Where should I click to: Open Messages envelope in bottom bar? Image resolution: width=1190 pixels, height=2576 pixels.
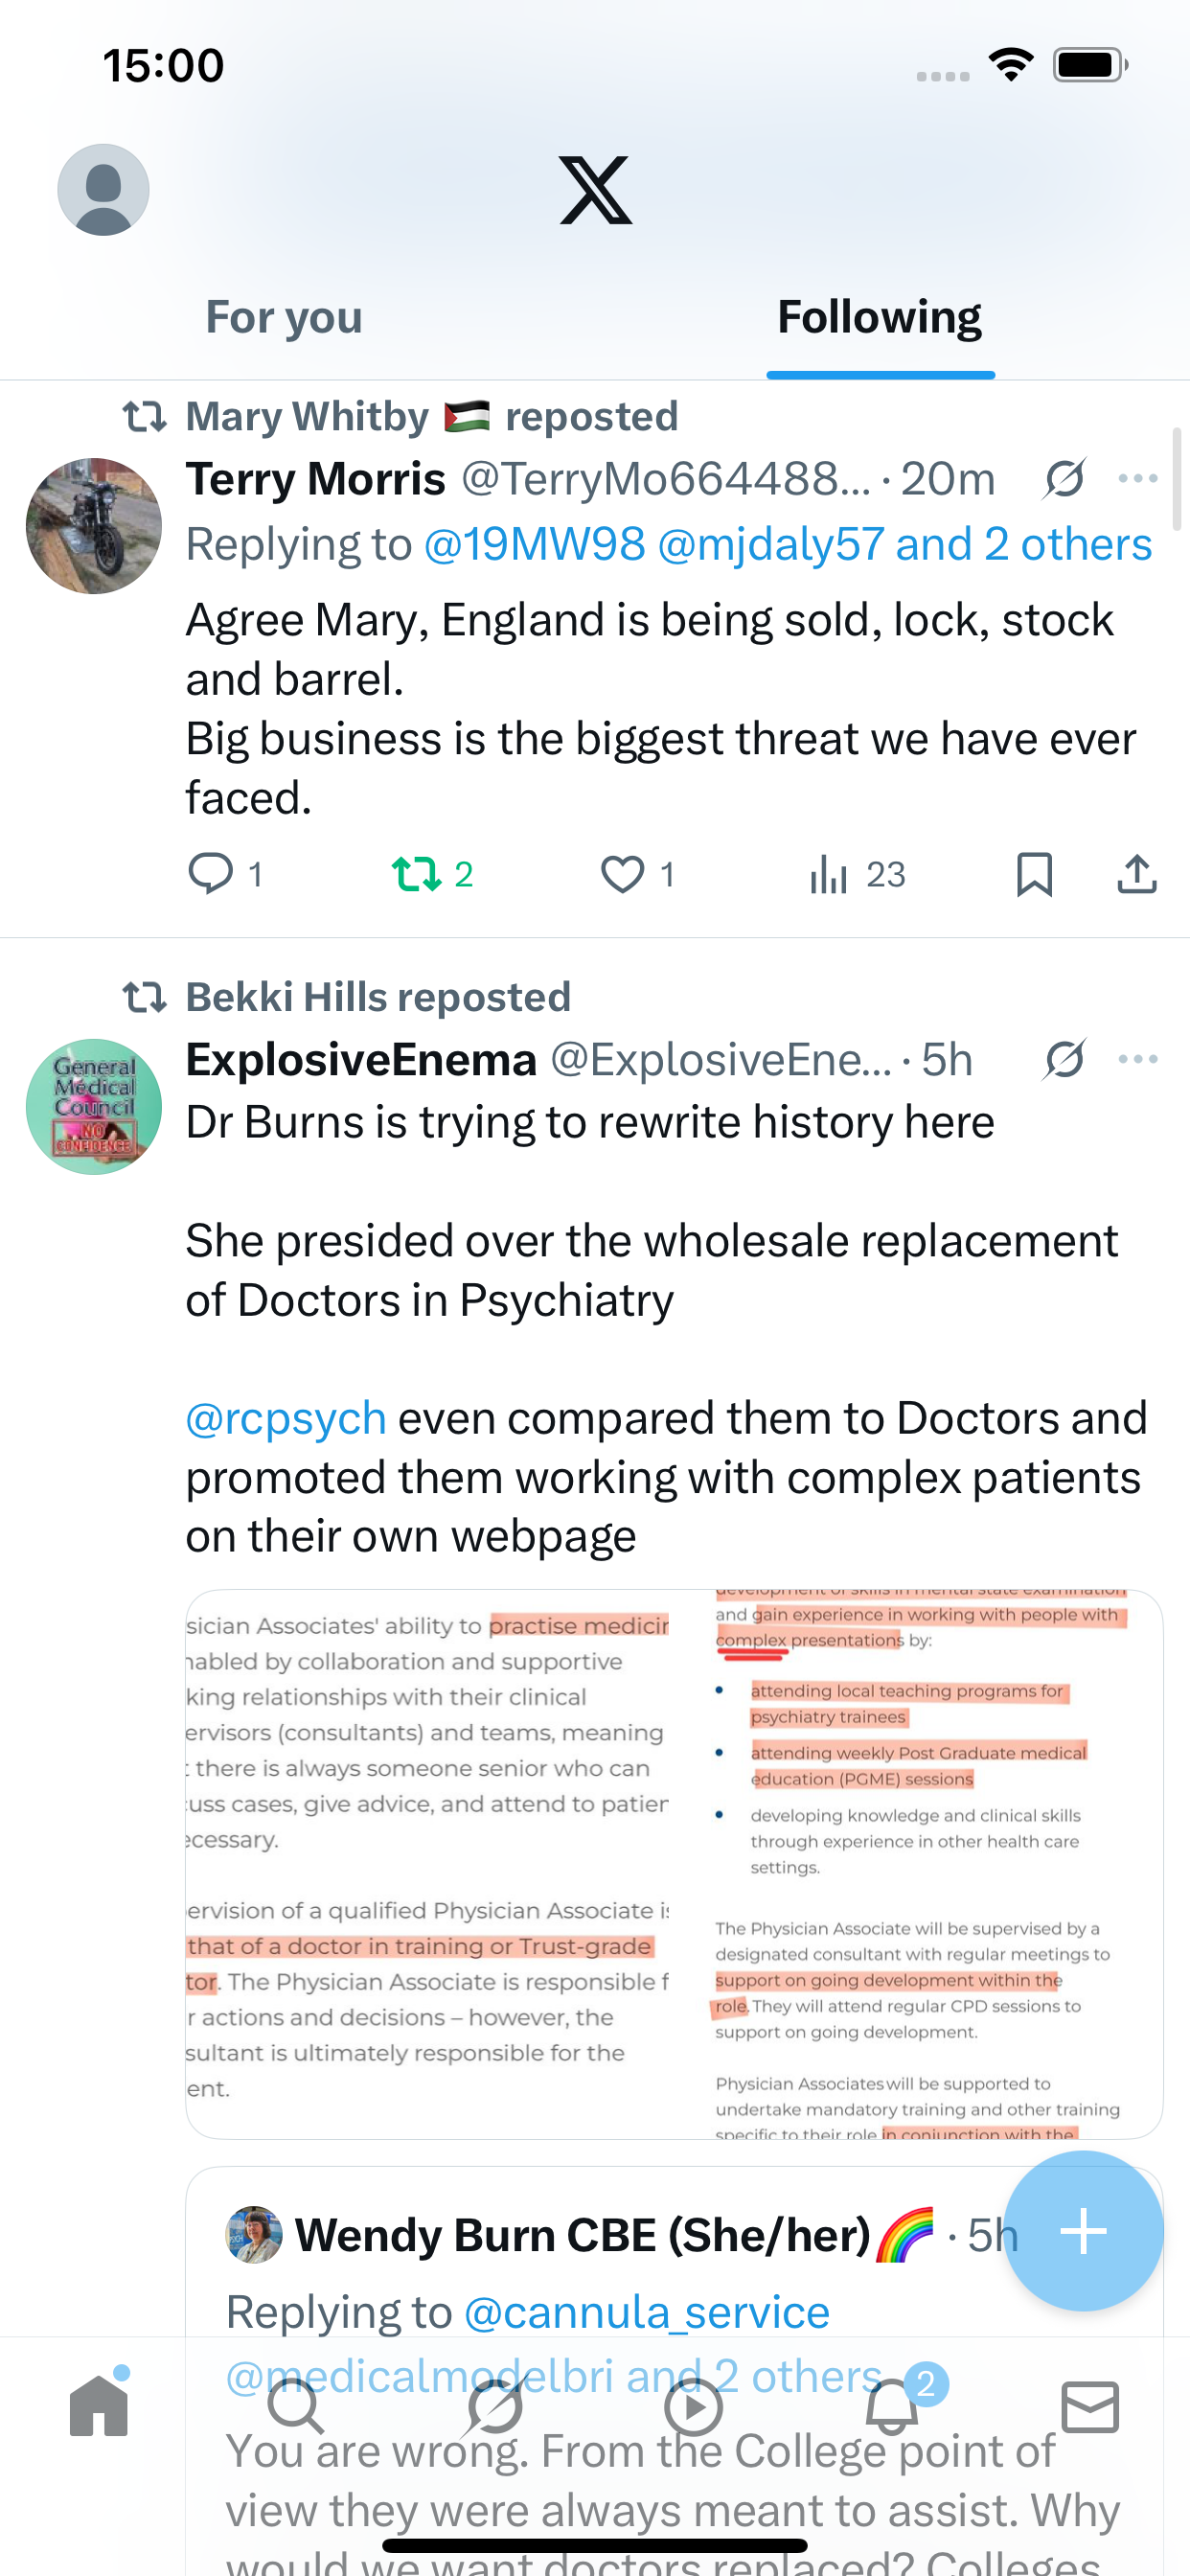tap(1090, 2406)
